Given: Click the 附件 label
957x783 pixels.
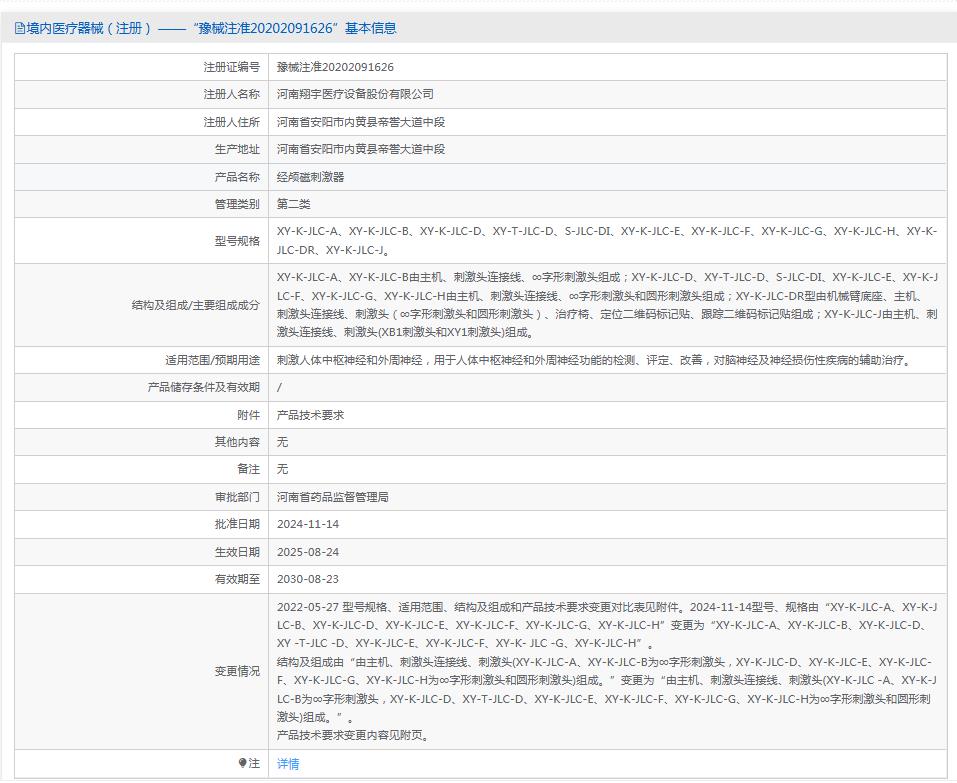Looking at the screenshot, I should (248, 415).
